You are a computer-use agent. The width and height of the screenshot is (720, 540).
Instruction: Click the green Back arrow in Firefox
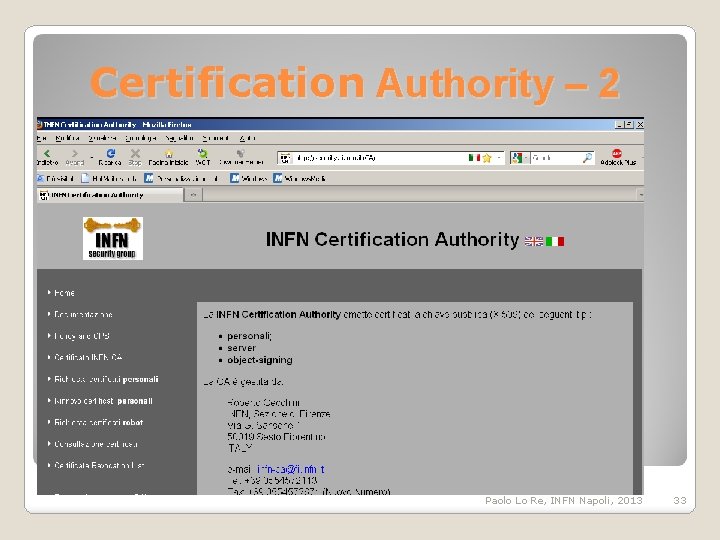[47, 153]
